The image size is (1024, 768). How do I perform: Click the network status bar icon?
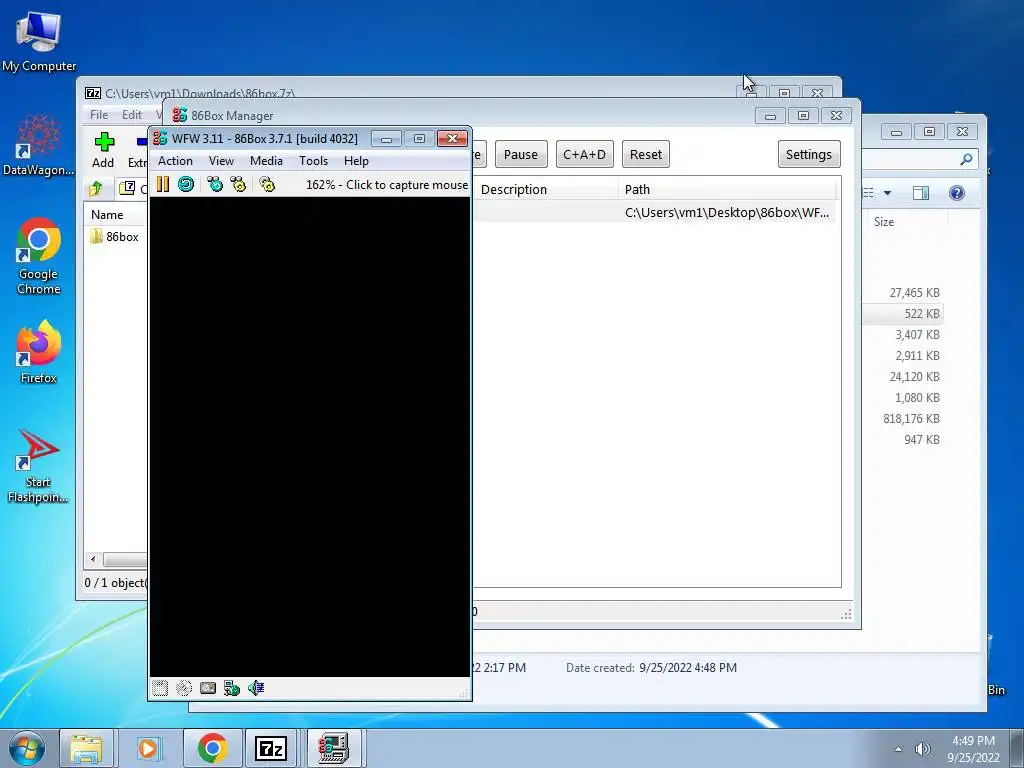point(232,688)
